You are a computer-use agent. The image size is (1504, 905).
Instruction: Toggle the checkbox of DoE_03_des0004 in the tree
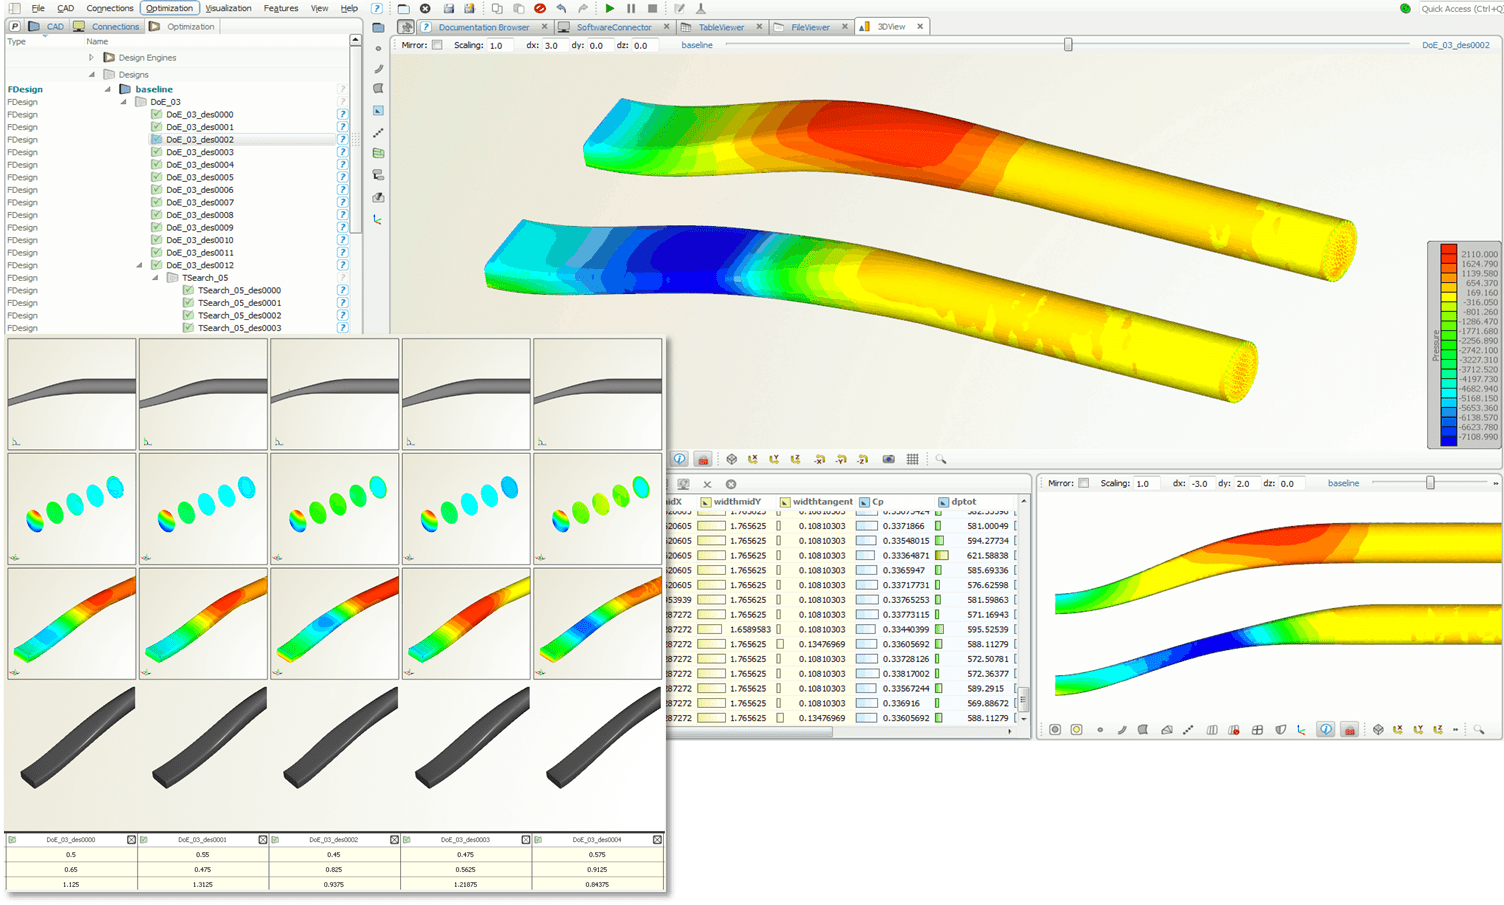[156, 165]
